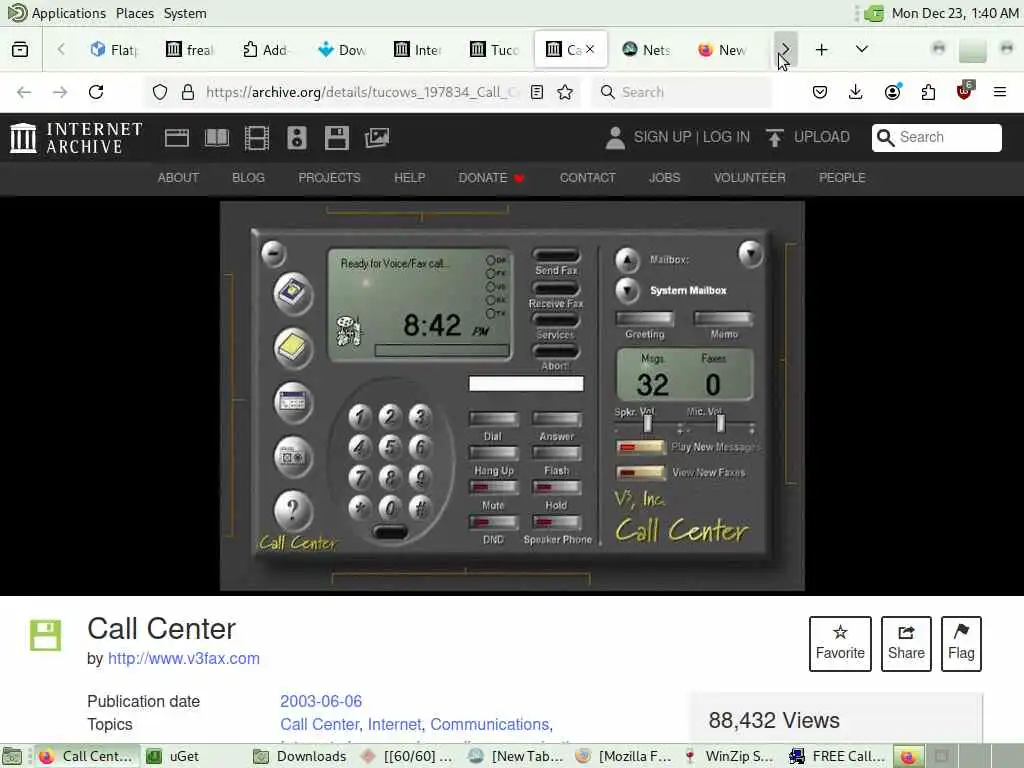Expand the list all tabs chevron
Image resolution: width=1024 pixels, height=768 pixels.
[x=862, y=49]
